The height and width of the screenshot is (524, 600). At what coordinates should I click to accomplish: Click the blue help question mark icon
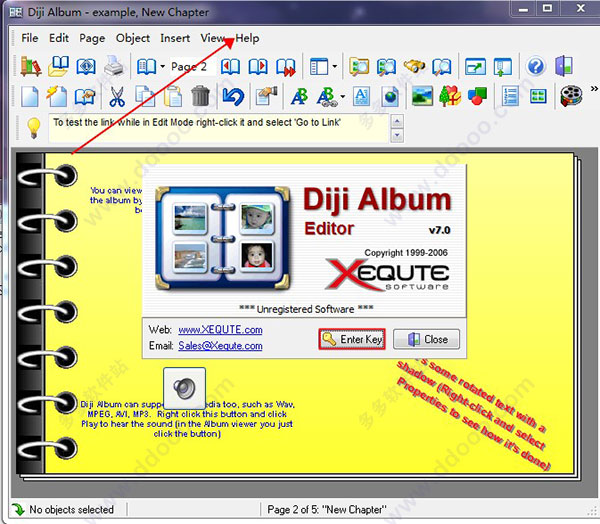pos(536,66)
